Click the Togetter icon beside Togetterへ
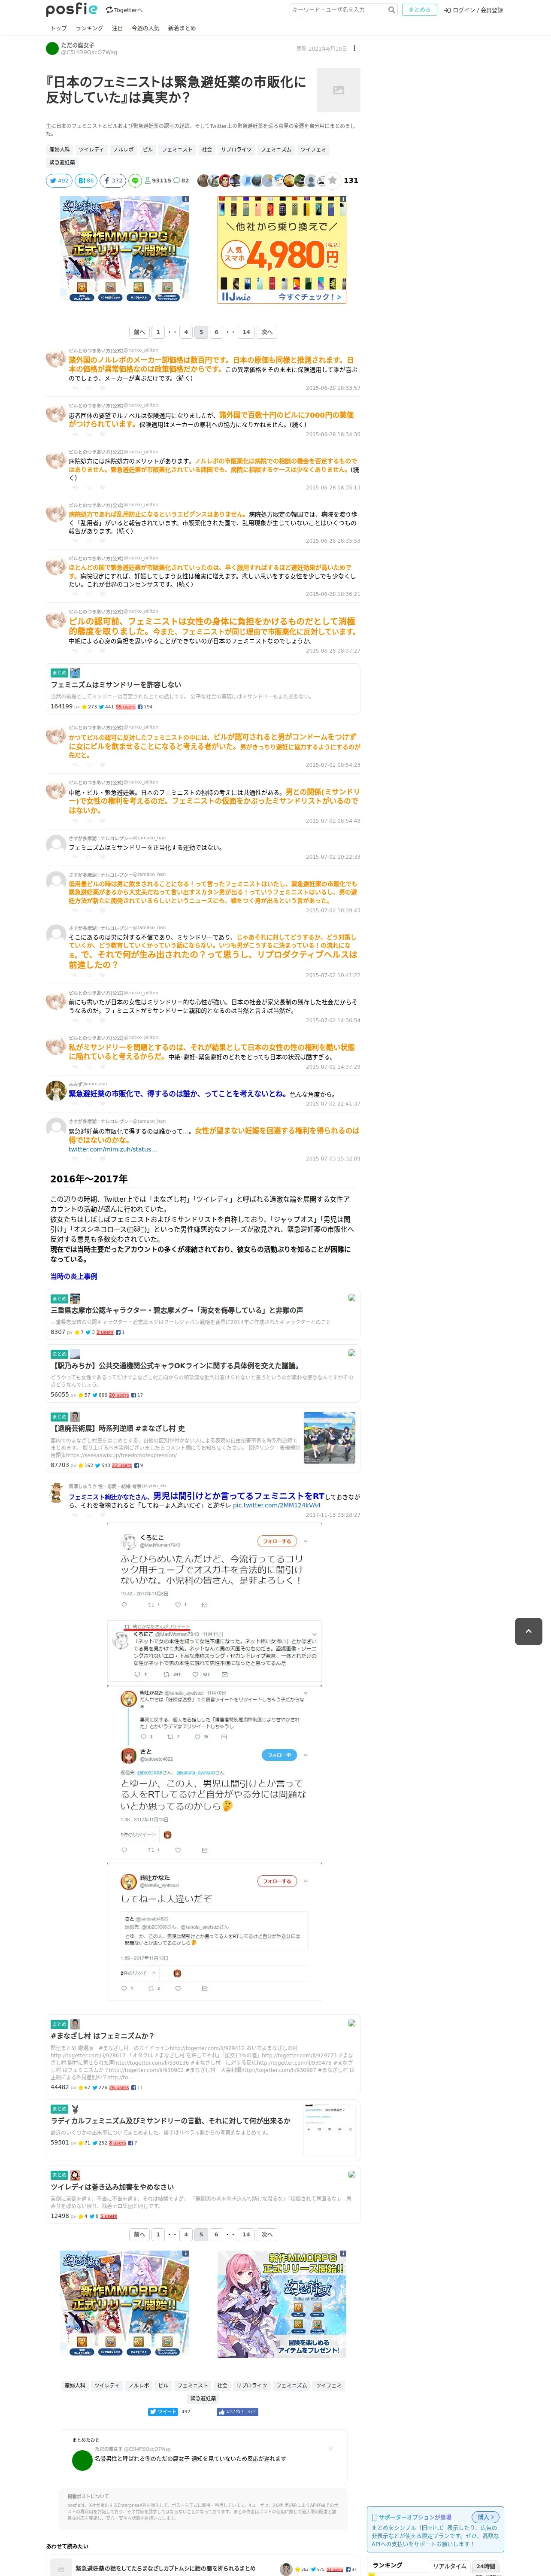 coord(109,10)
